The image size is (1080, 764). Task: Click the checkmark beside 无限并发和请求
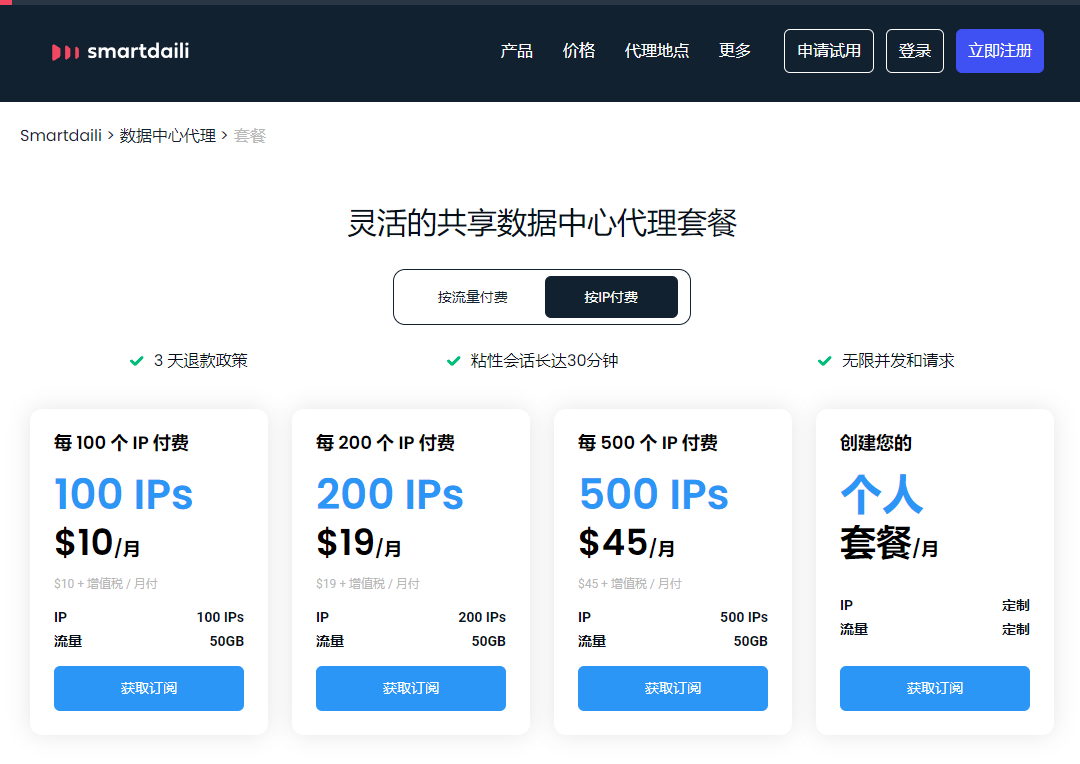coord(824,361)
